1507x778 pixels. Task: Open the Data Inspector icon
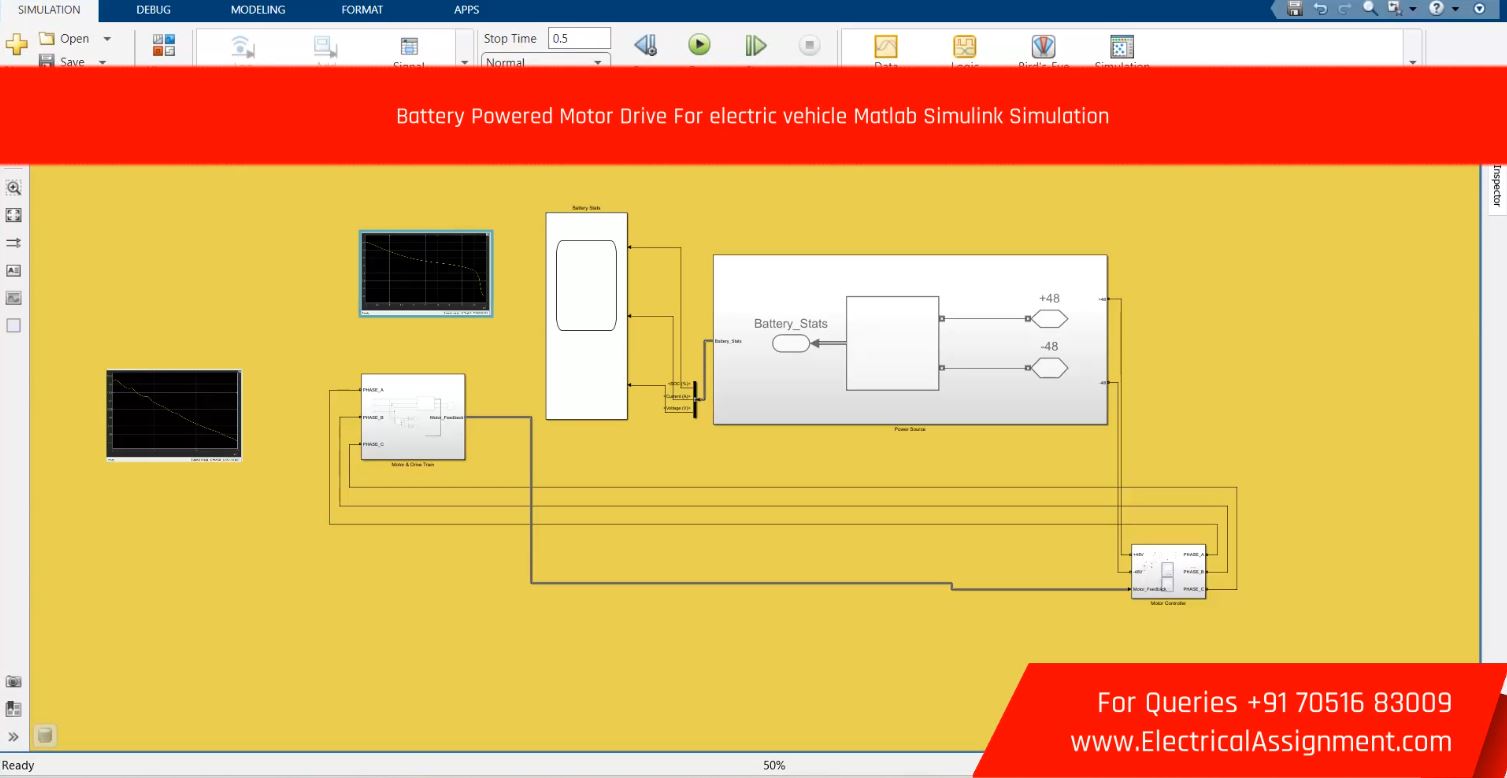(x=886, y=47)
